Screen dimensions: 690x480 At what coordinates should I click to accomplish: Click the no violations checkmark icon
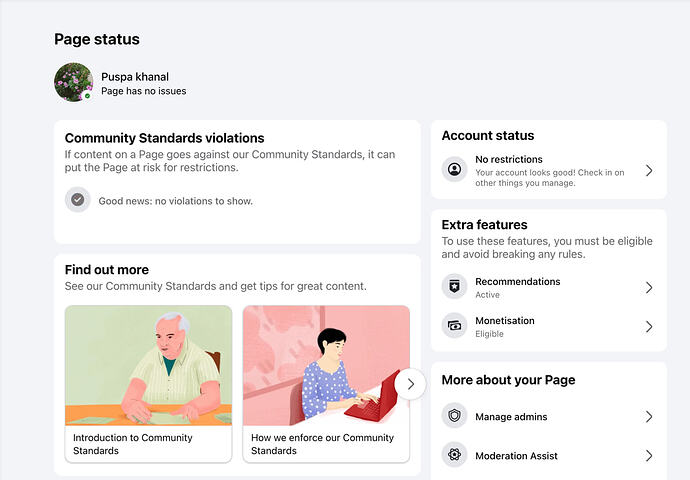click(x=77, y=200)
